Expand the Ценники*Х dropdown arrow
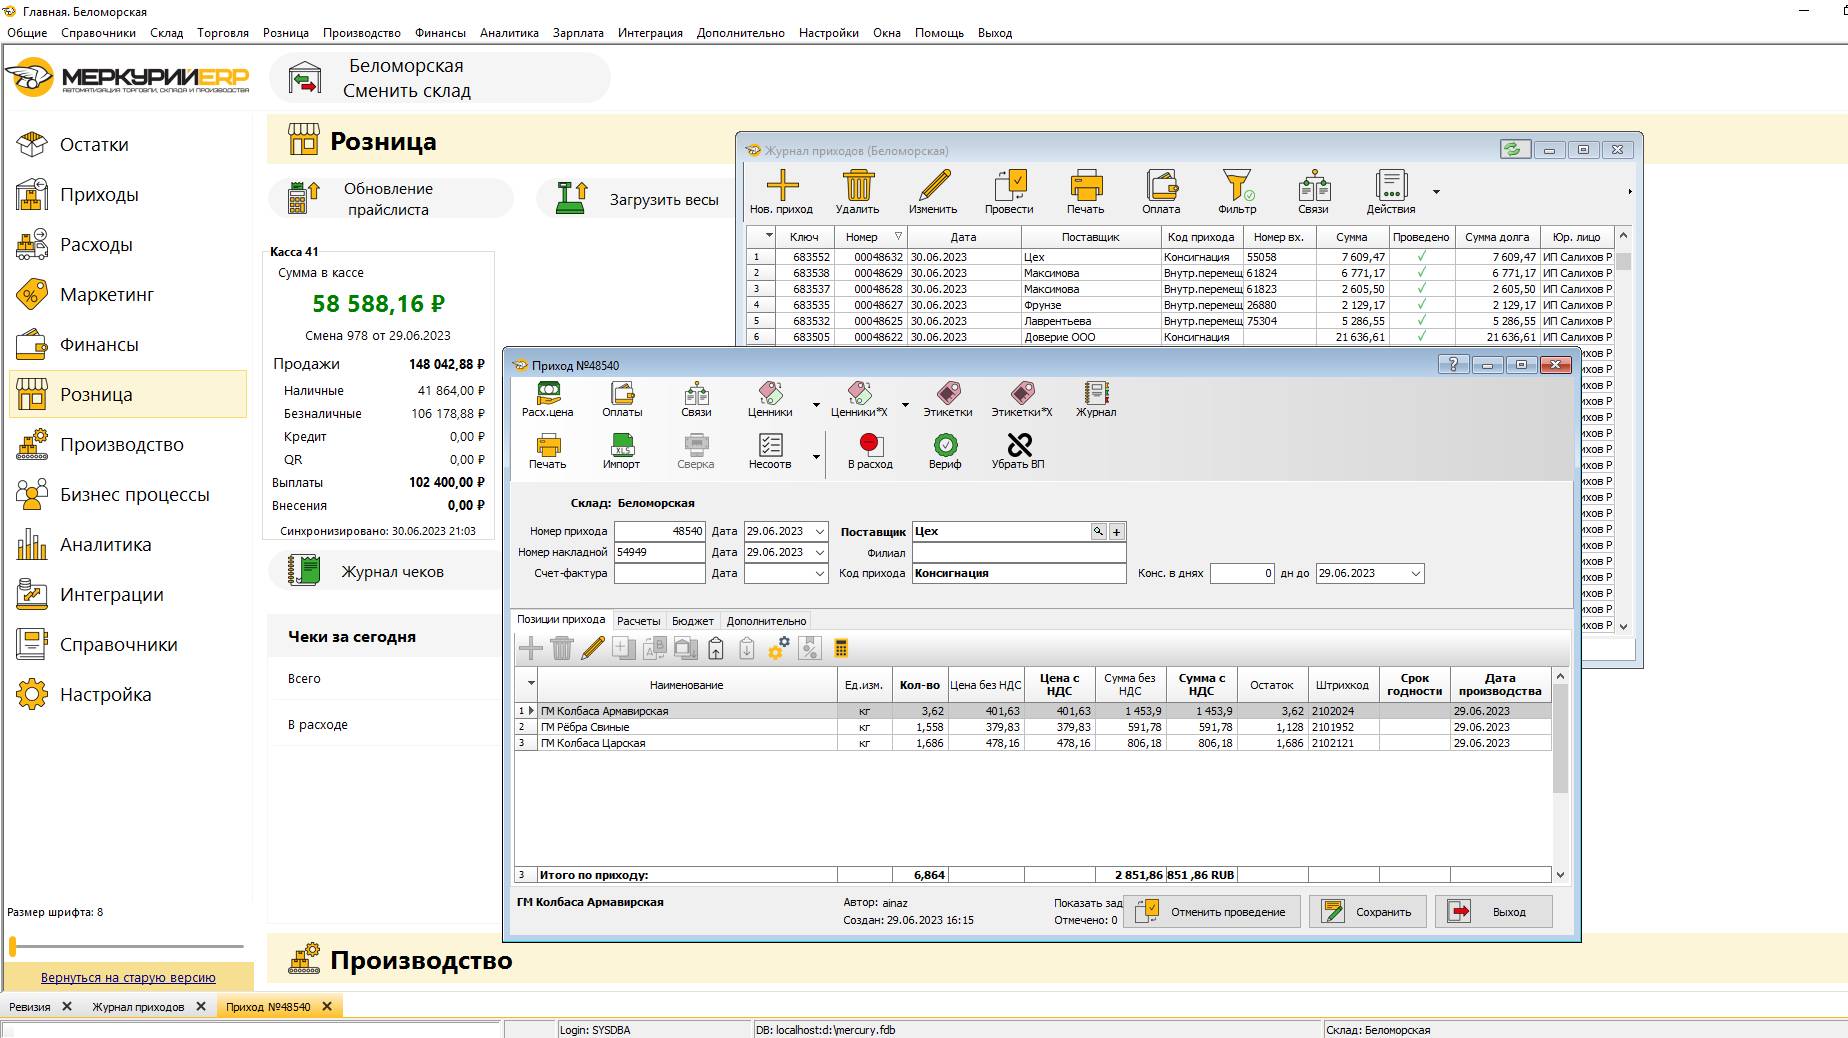Image resolution: width=1848 pixels, height=1038 pixels. 905,405
